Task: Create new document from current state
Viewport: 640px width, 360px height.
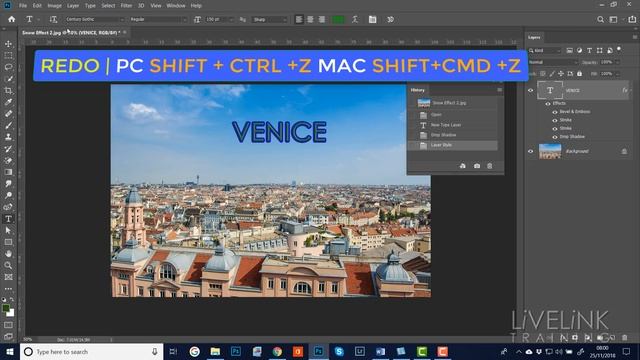Action: click(462, 166)
